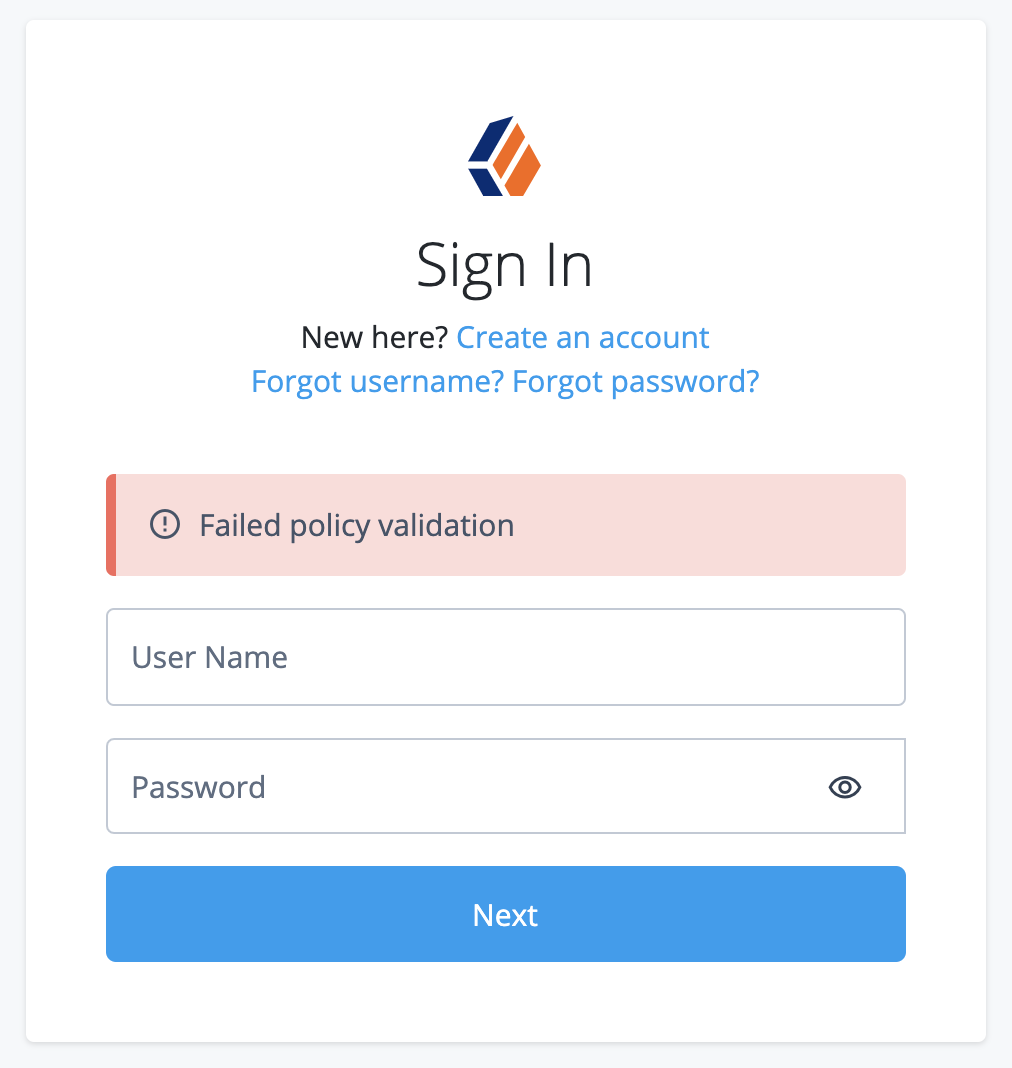Click the Sign In heading
The image size is (1012, 1068).
pos(505,266)
